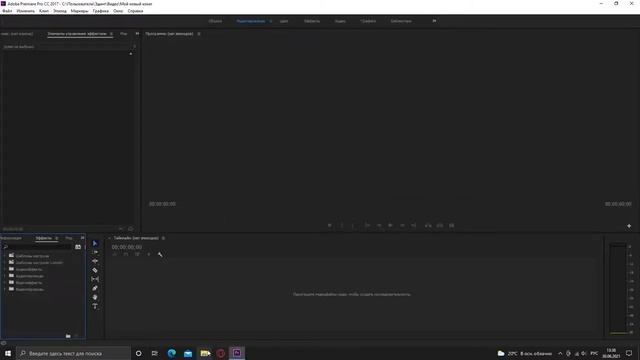Open the Маркеры menu

(80, 11)
